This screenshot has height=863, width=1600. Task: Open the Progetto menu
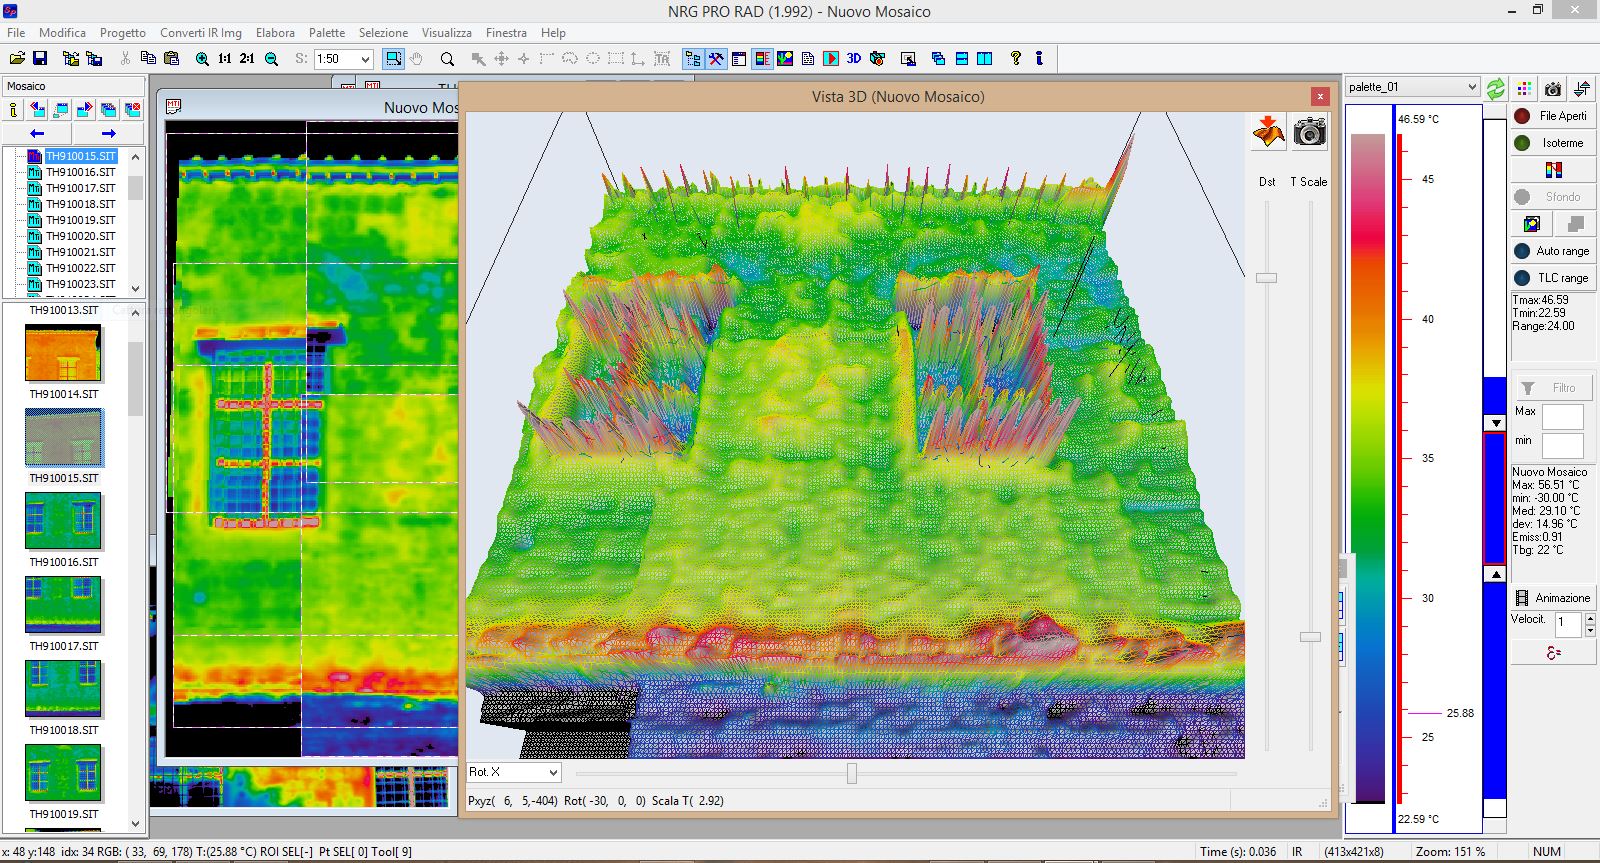coord(122,33)
